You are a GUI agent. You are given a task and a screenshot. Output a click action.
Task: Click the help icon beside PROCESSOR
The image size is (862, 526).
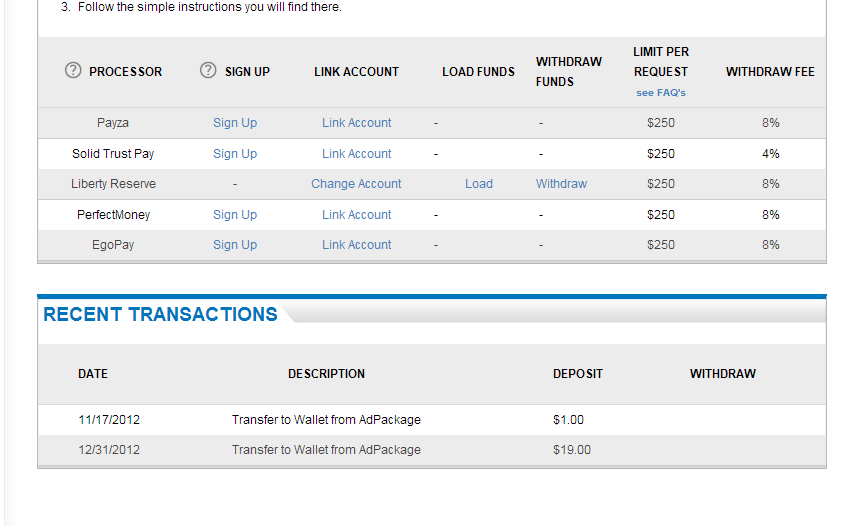[x=73, y=71]
